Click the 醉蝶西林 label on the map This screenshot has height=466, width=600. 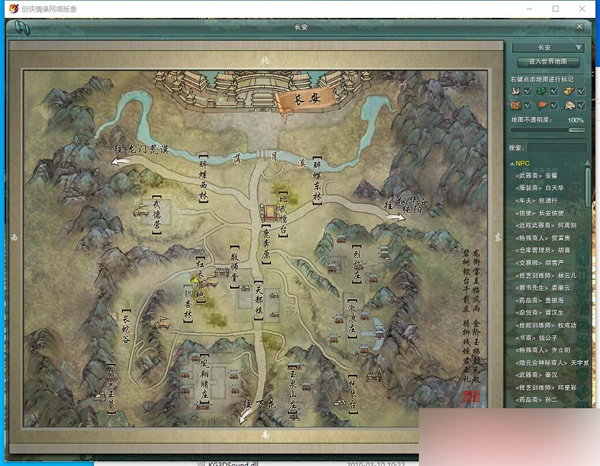(x=203, y=178)
